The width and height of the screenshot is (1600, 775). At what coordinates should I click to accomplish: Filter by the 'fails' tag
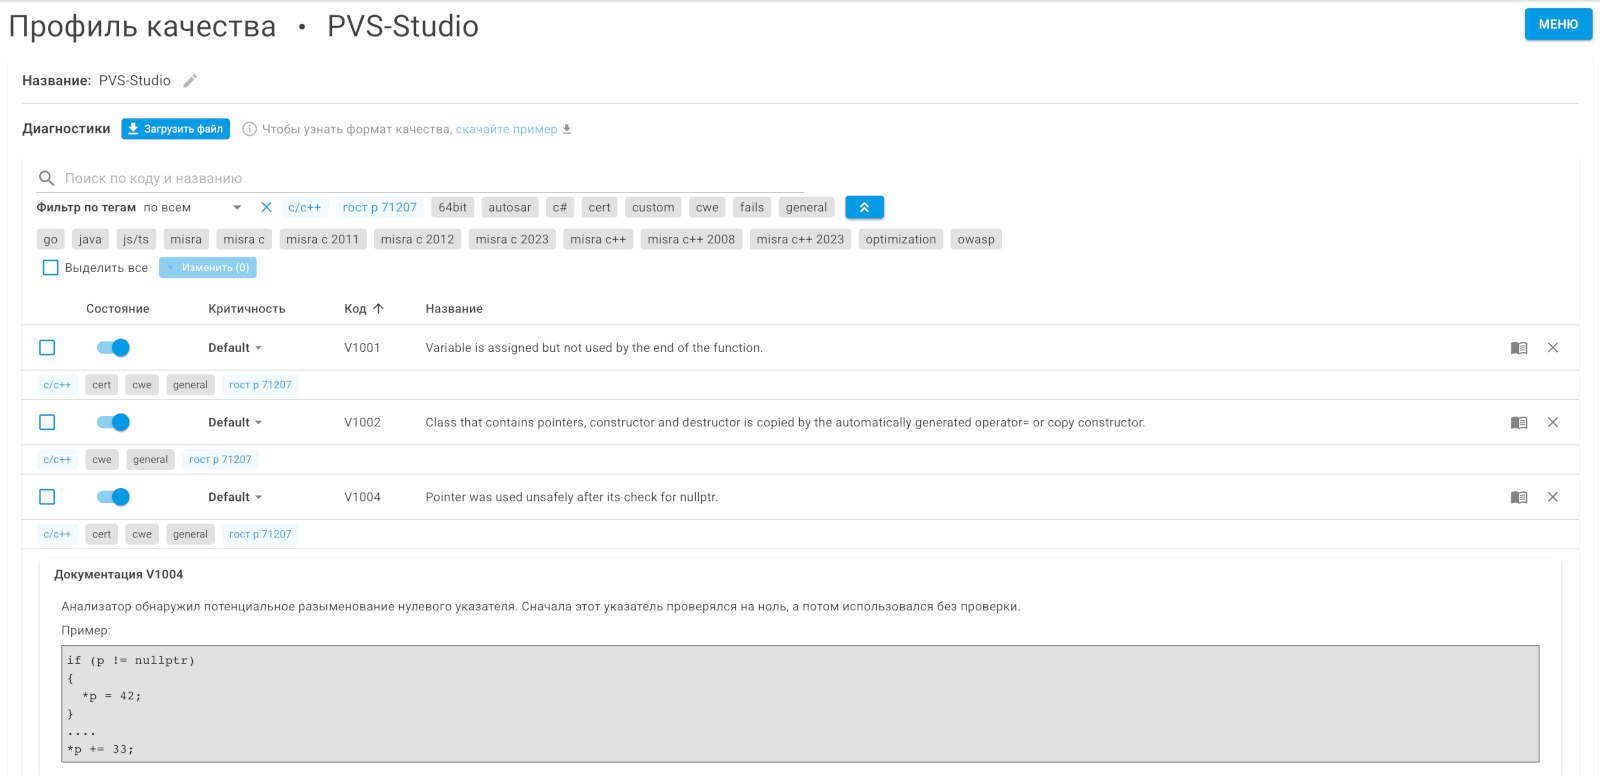[752, 208]
